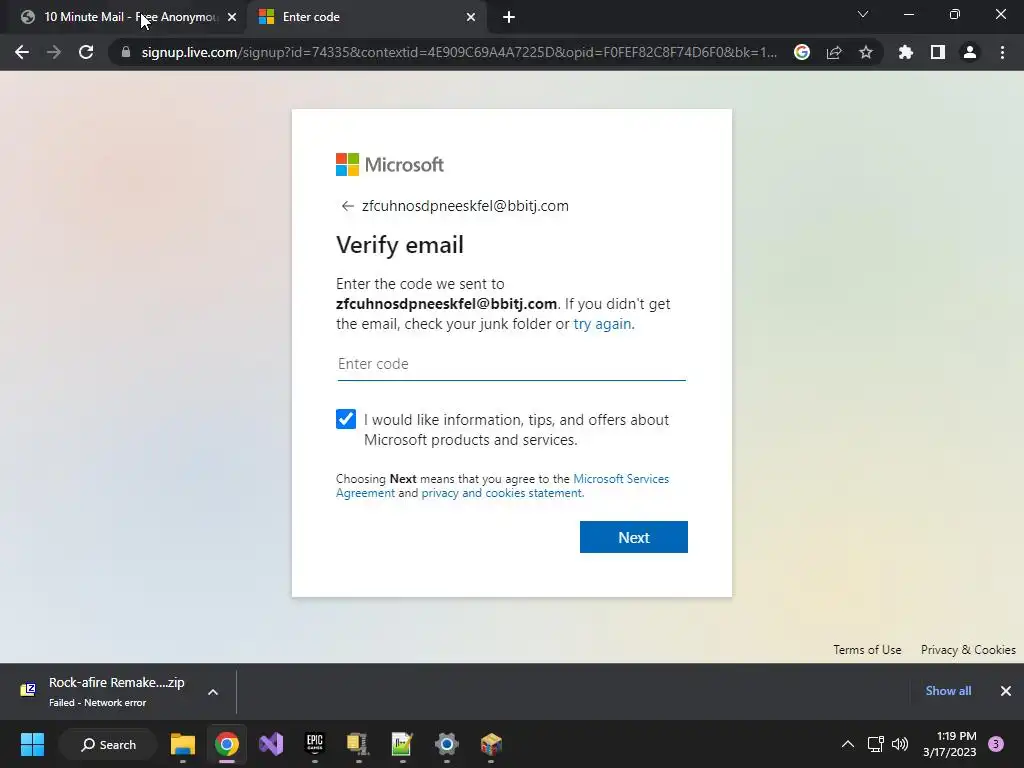Go forward in browser history
The width and height of the screenshot is (1024, 768).
[54, 52]
